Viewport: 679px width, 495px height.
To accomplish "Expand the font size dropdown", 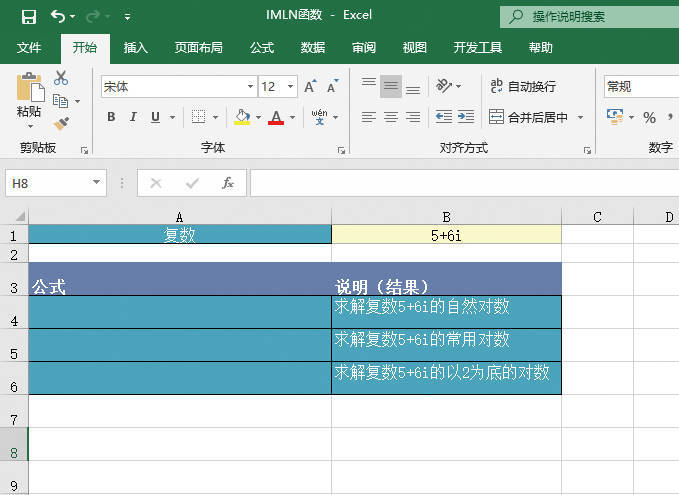I will (291, 87).
